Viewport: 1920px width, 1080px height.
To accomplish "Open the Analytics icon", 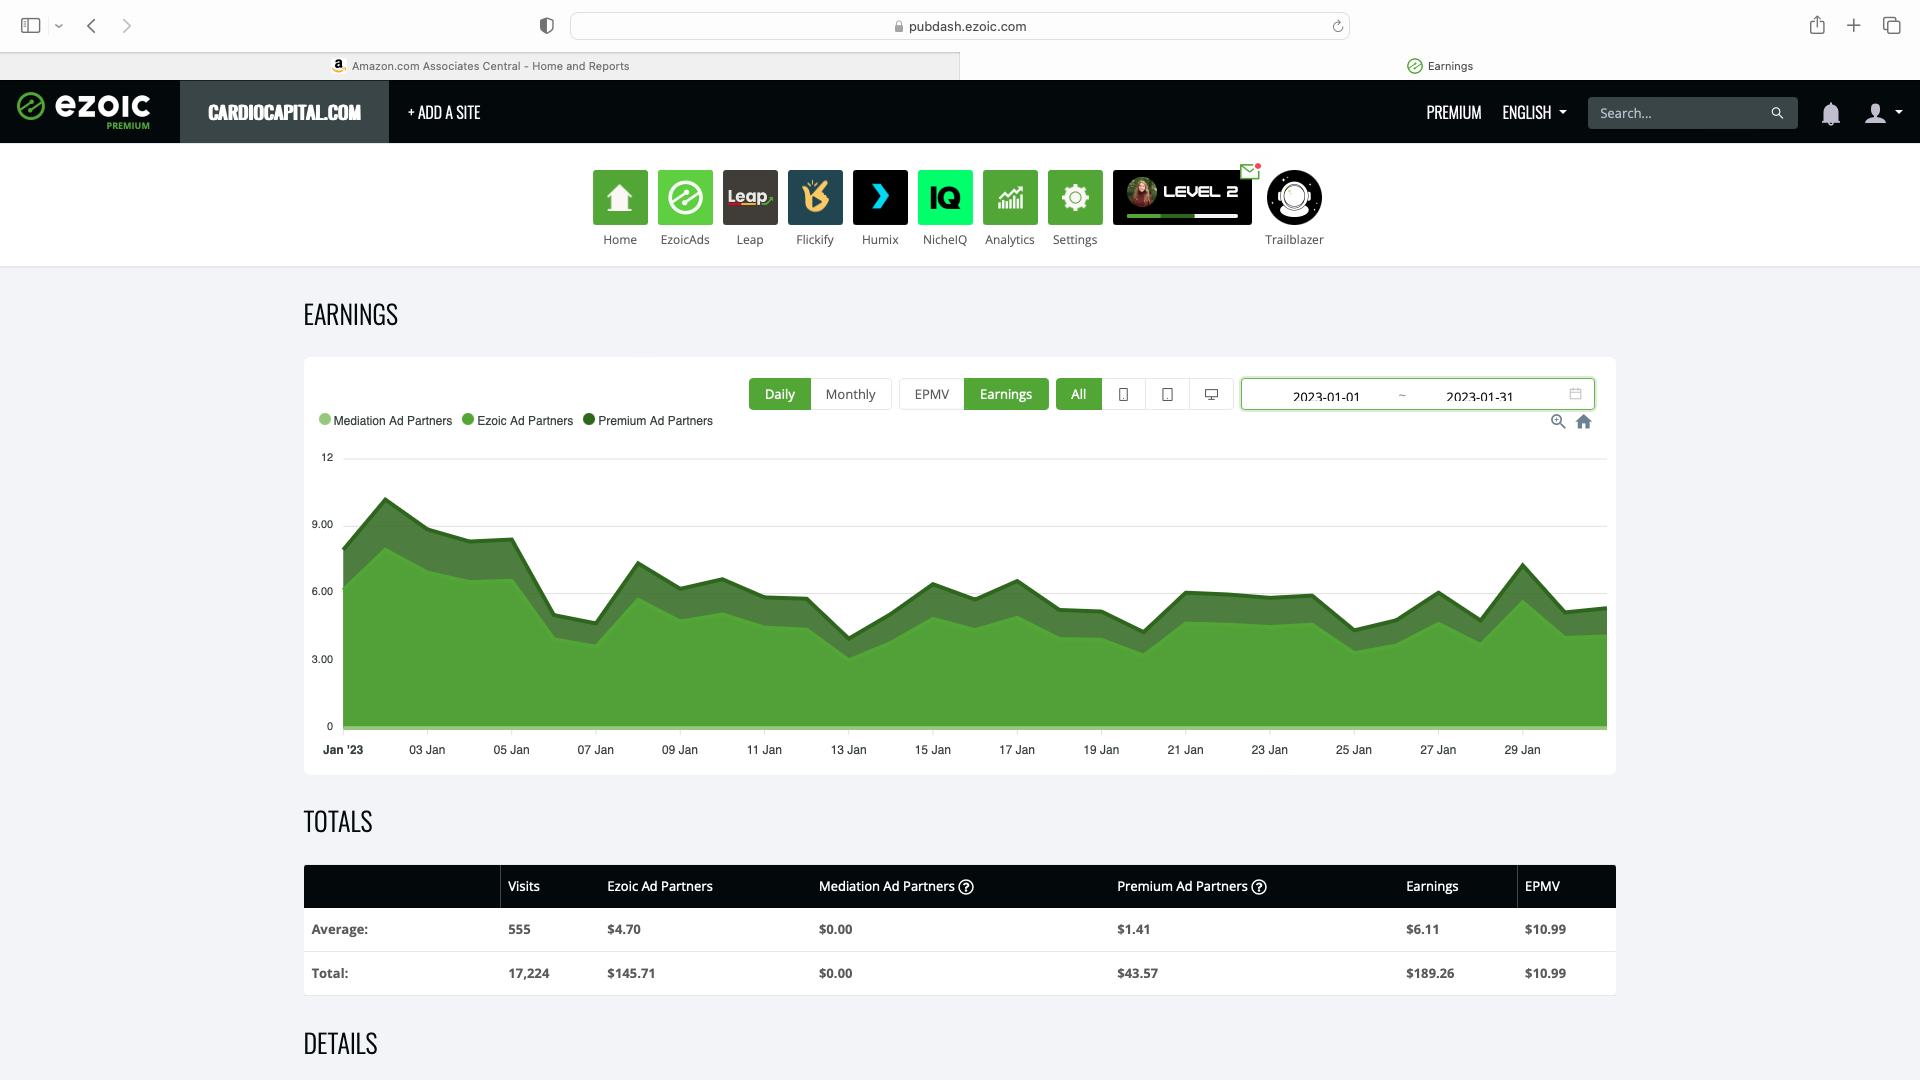I will [x=1010, y=197].
